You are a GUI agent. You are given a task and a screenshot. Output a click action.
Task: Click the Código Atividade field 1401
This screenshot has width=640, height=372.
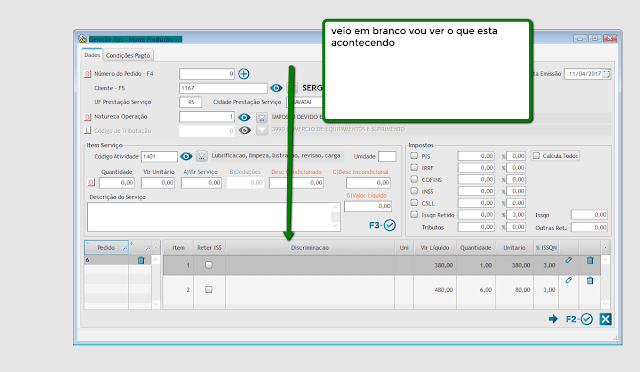[159, 156]
